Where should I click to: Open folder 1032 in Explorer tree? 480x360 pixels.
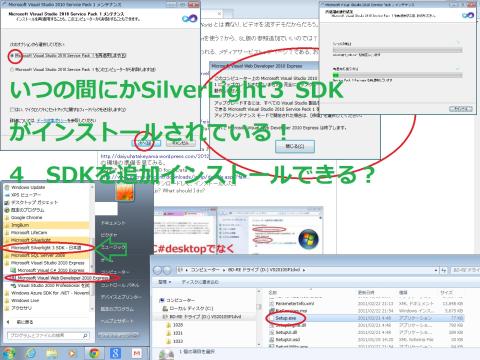coord(174,341)
